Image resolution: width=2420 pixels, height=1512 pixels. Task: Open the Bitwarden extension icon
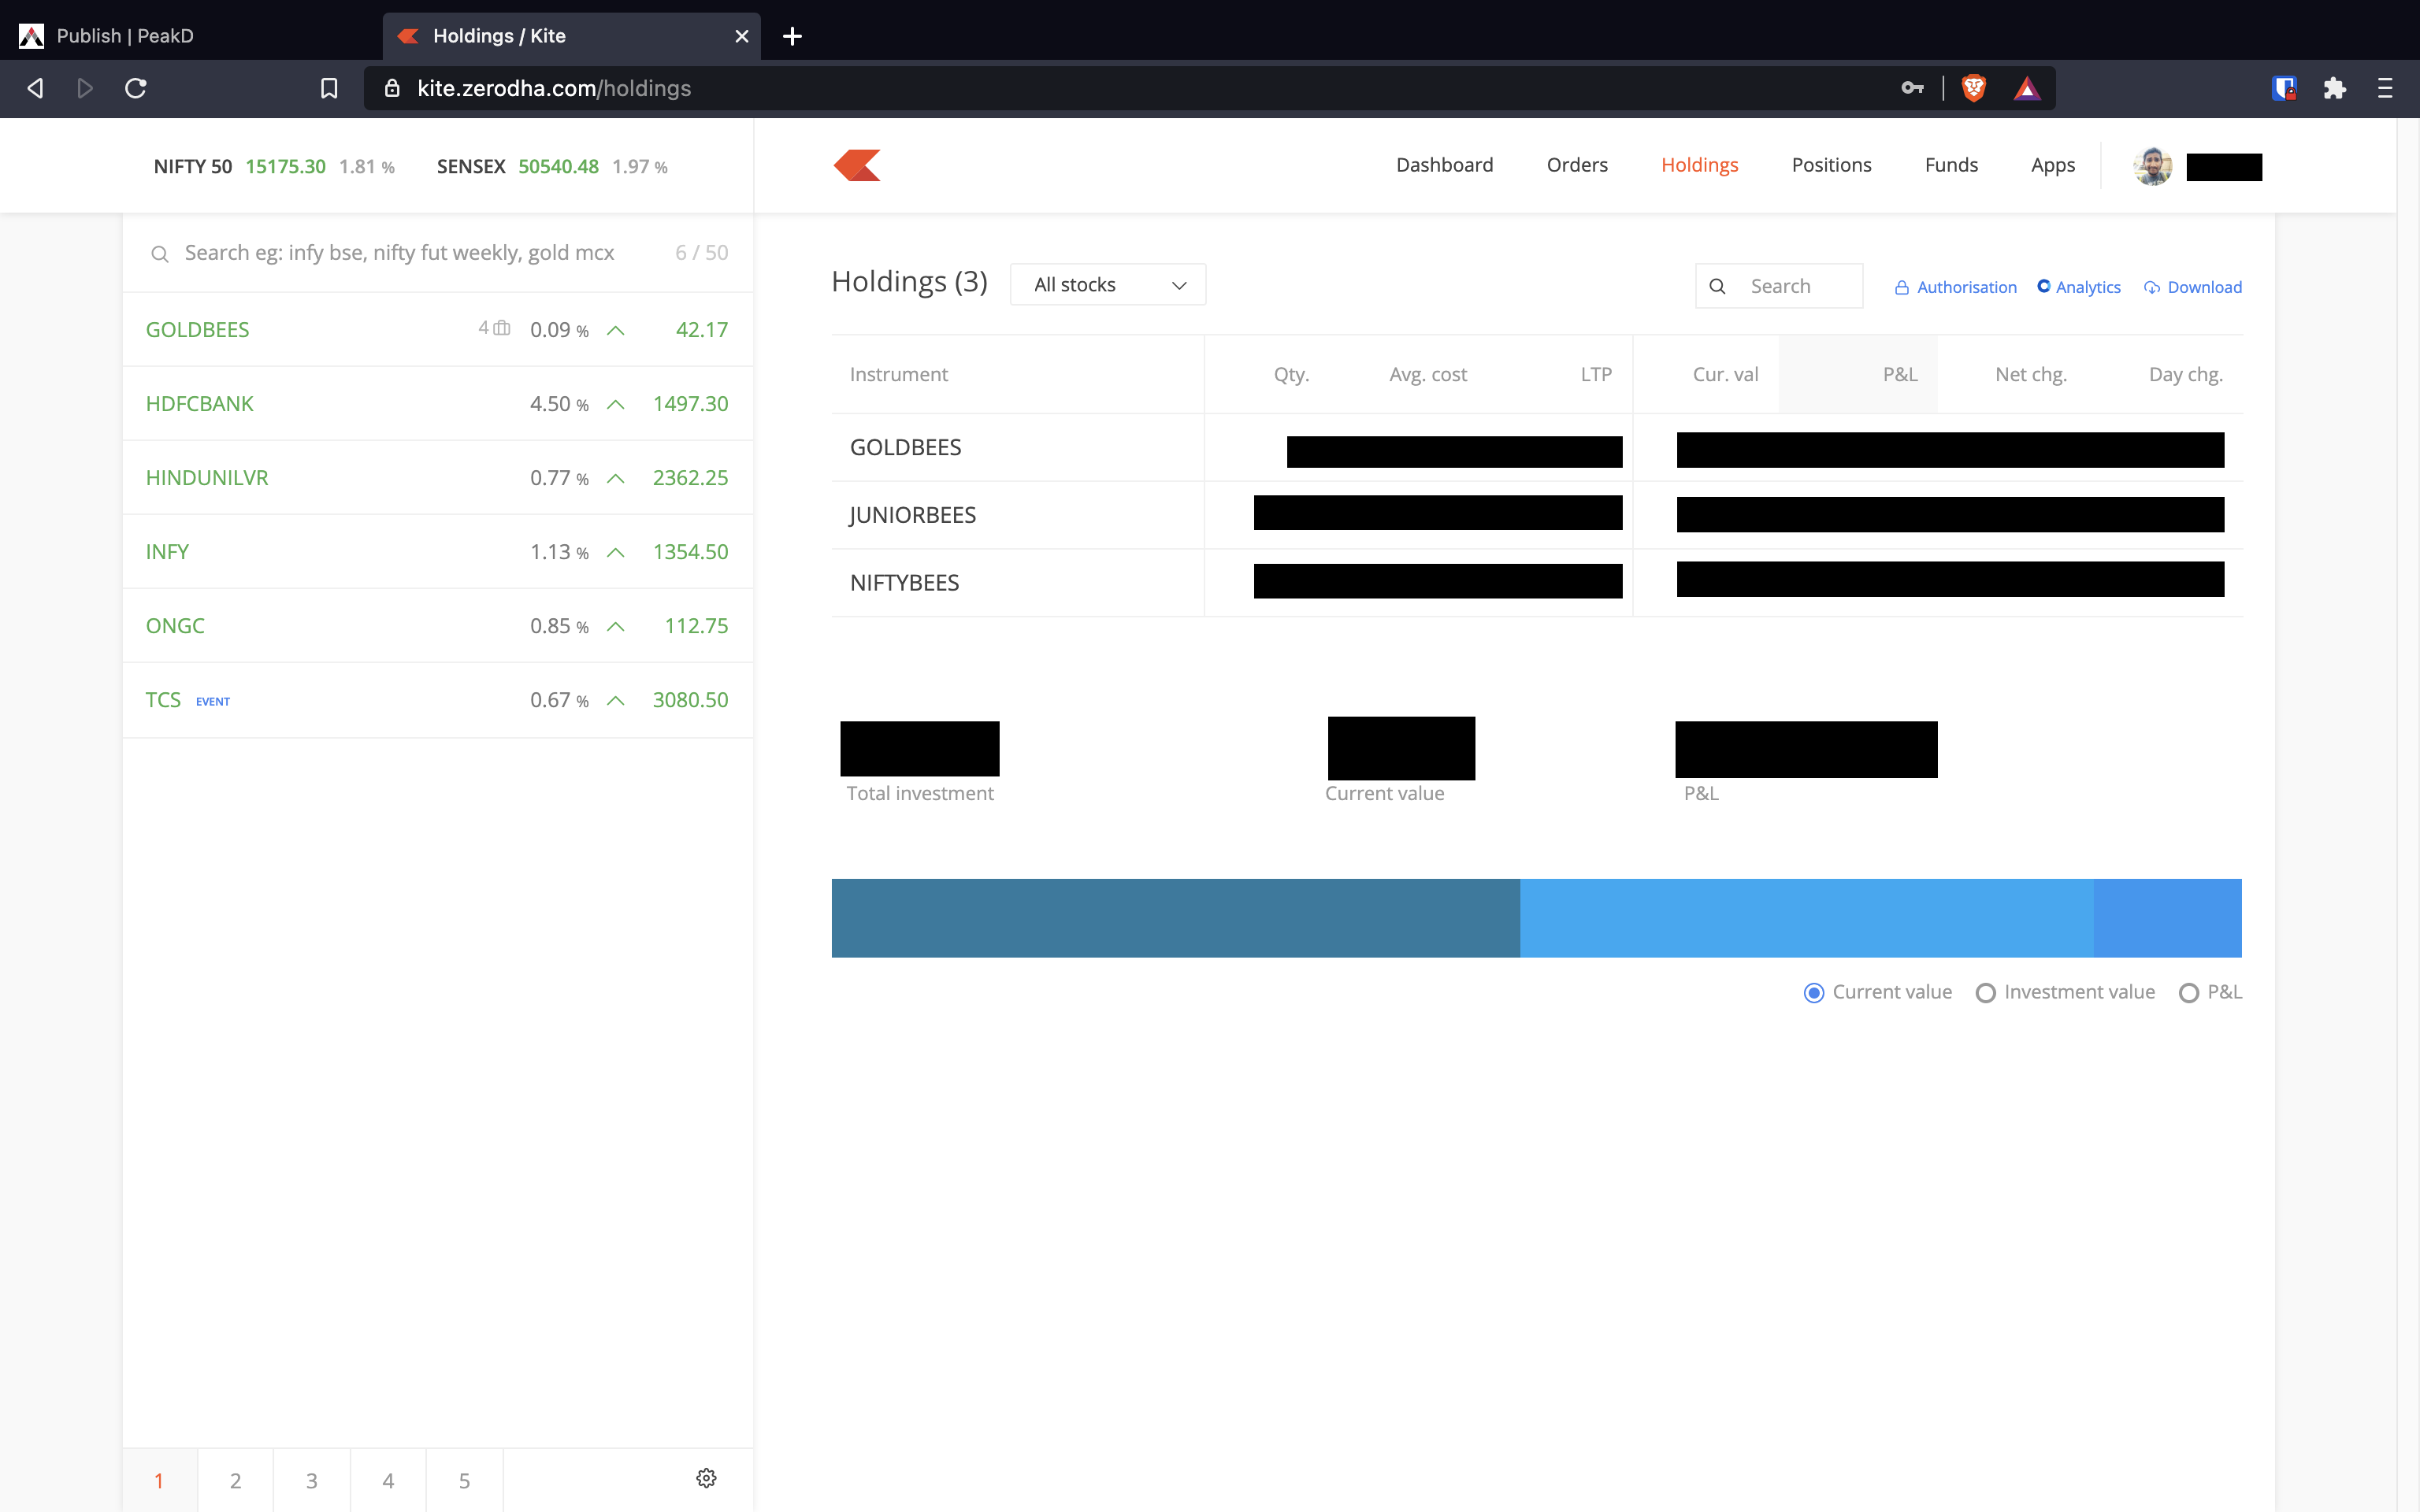[2284, 88]
